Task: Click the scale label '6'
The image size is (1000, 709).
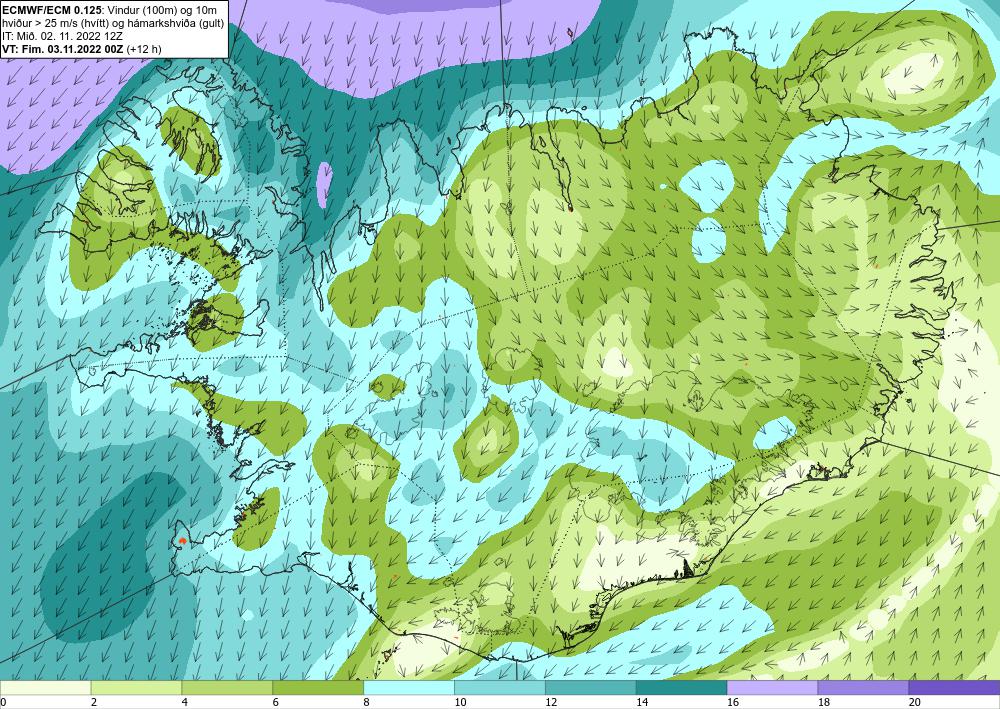Action: pos(276,703)
